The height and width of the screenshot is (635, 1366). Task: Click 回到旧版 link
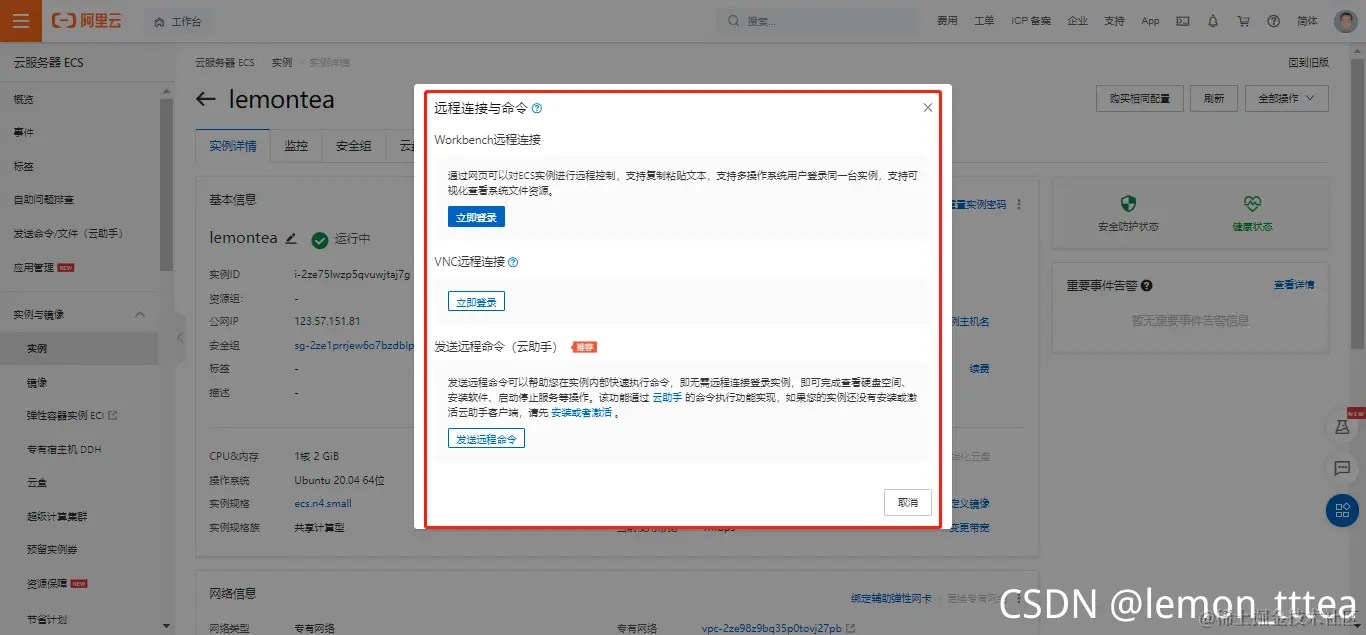(x=1309, y=62)
